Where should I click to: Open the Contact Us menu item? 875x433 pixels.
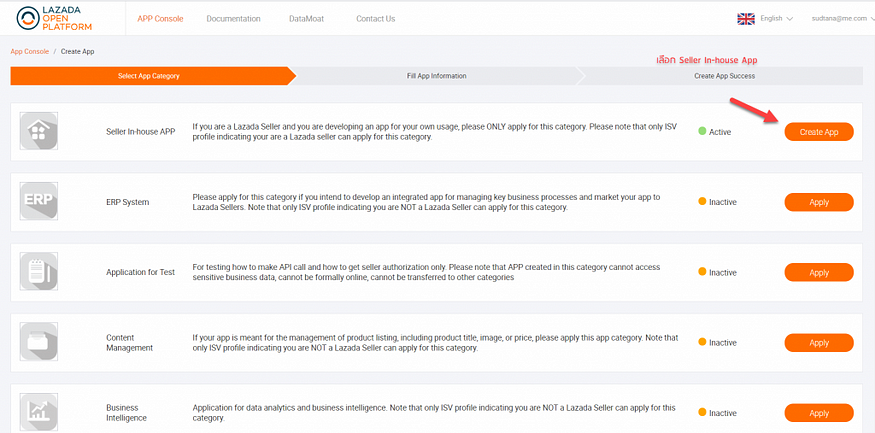pos(376,18)
